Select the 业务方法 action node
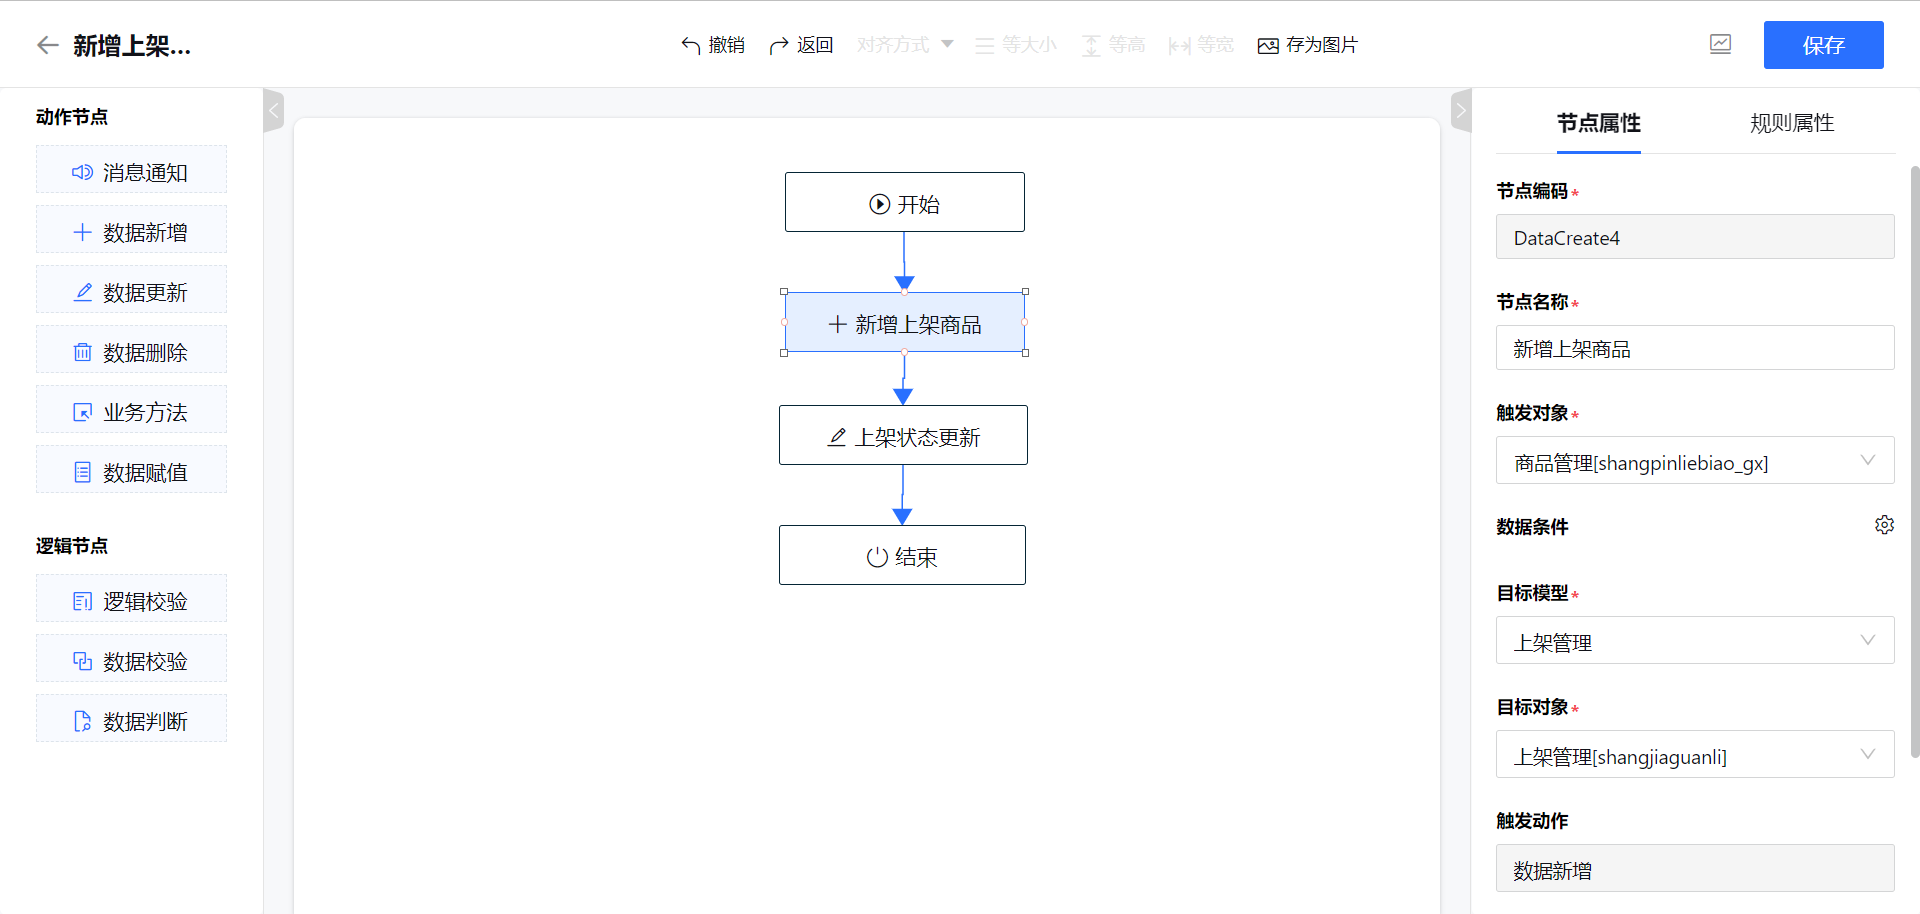Image resolution: width=1920 pixels, height=914 pixels. pos(131,409)
